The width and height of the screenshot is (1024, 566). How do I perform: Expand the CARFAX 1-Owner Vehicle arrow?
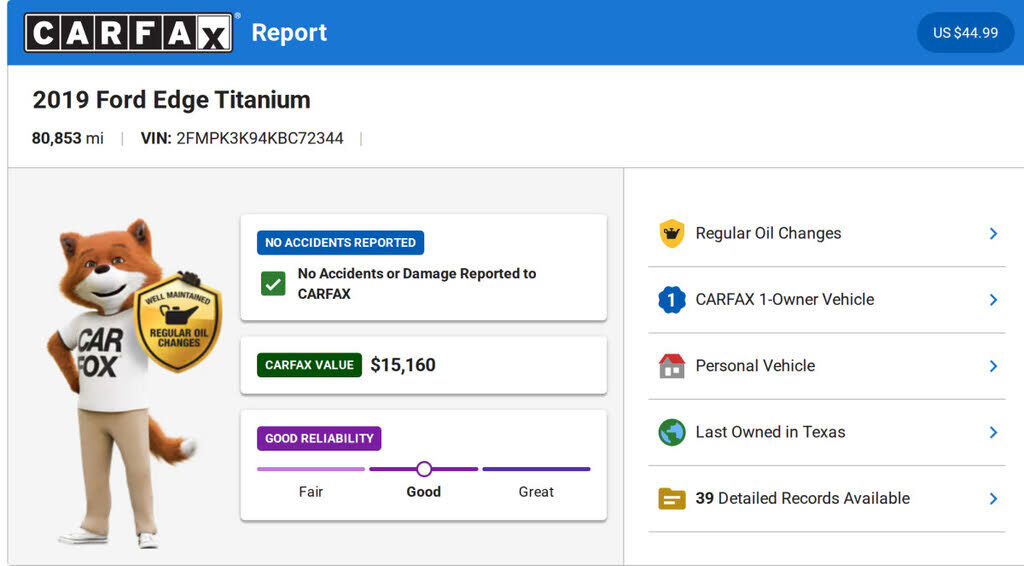pos(993,299)
